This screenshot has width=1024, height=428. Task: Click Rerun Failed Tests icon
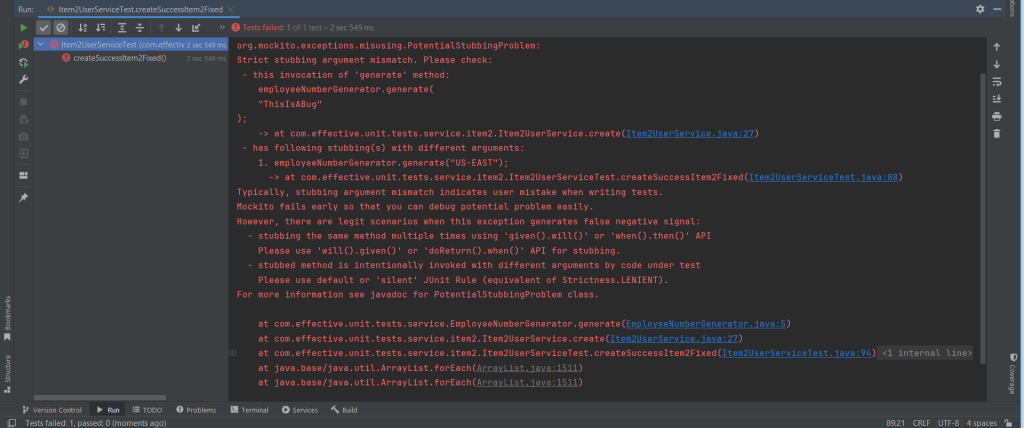pyautogui.click(x=23, y=45)
